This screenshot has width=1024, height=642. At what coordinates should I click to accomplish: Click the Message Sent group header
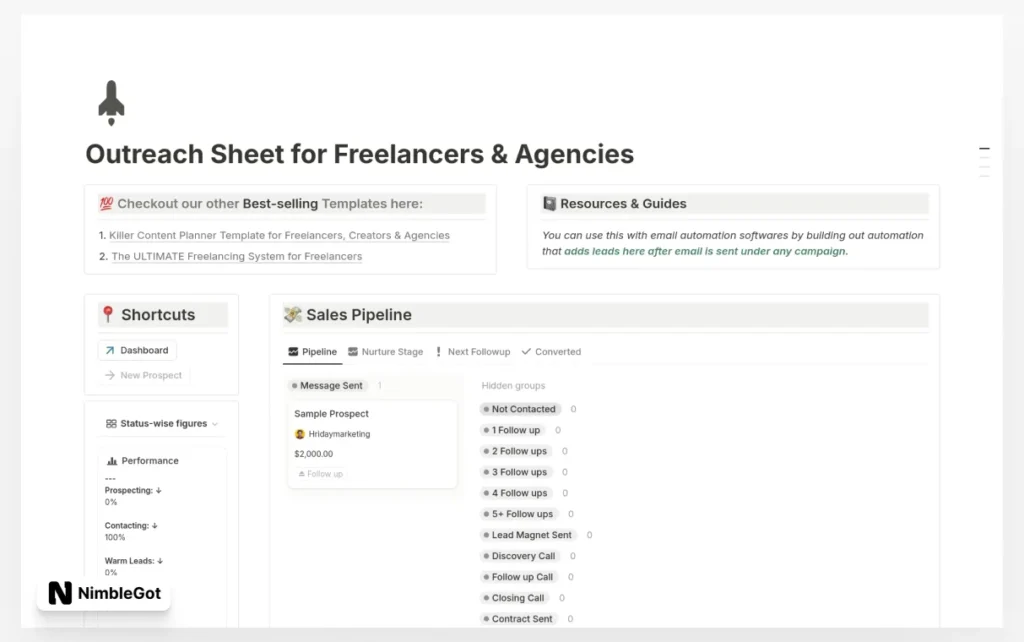pyautogui.click(x=328, y=385)
